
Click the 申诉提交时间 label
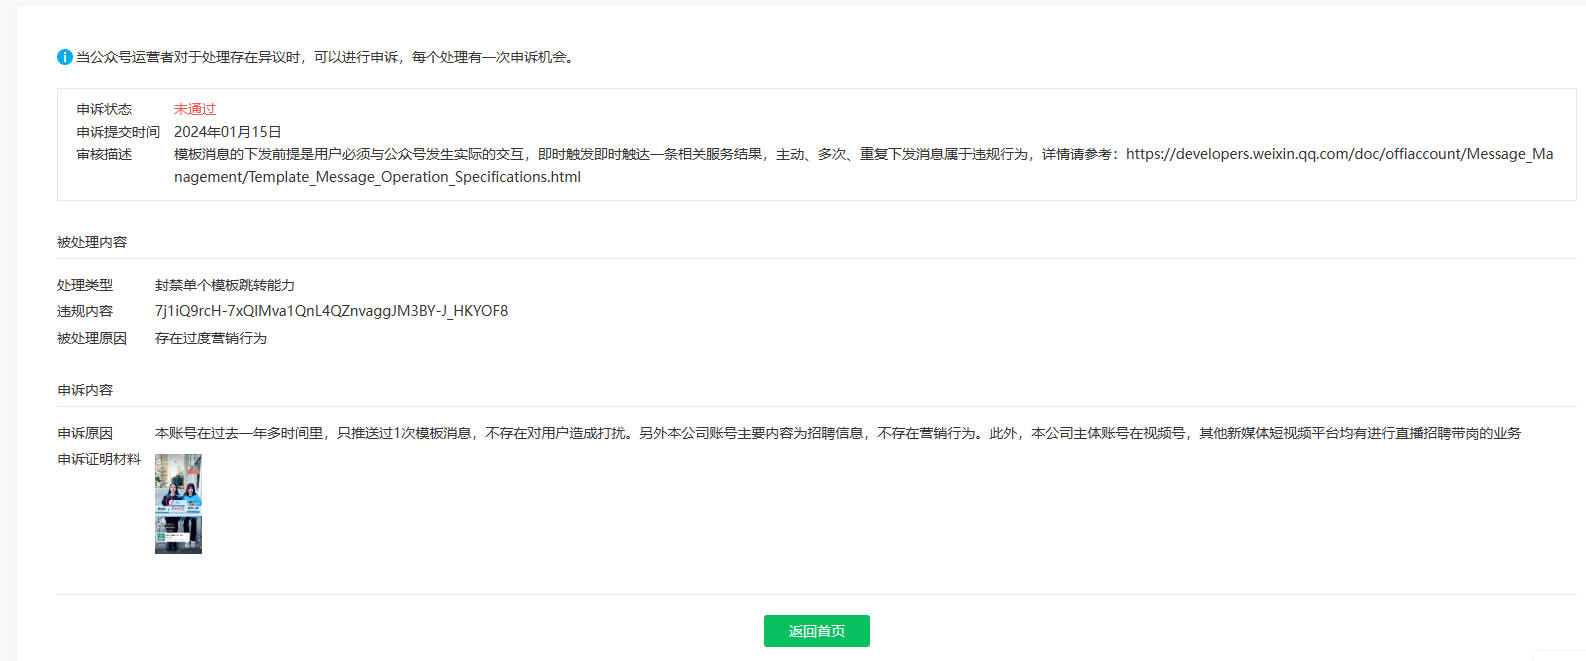[x=118, y=132]
